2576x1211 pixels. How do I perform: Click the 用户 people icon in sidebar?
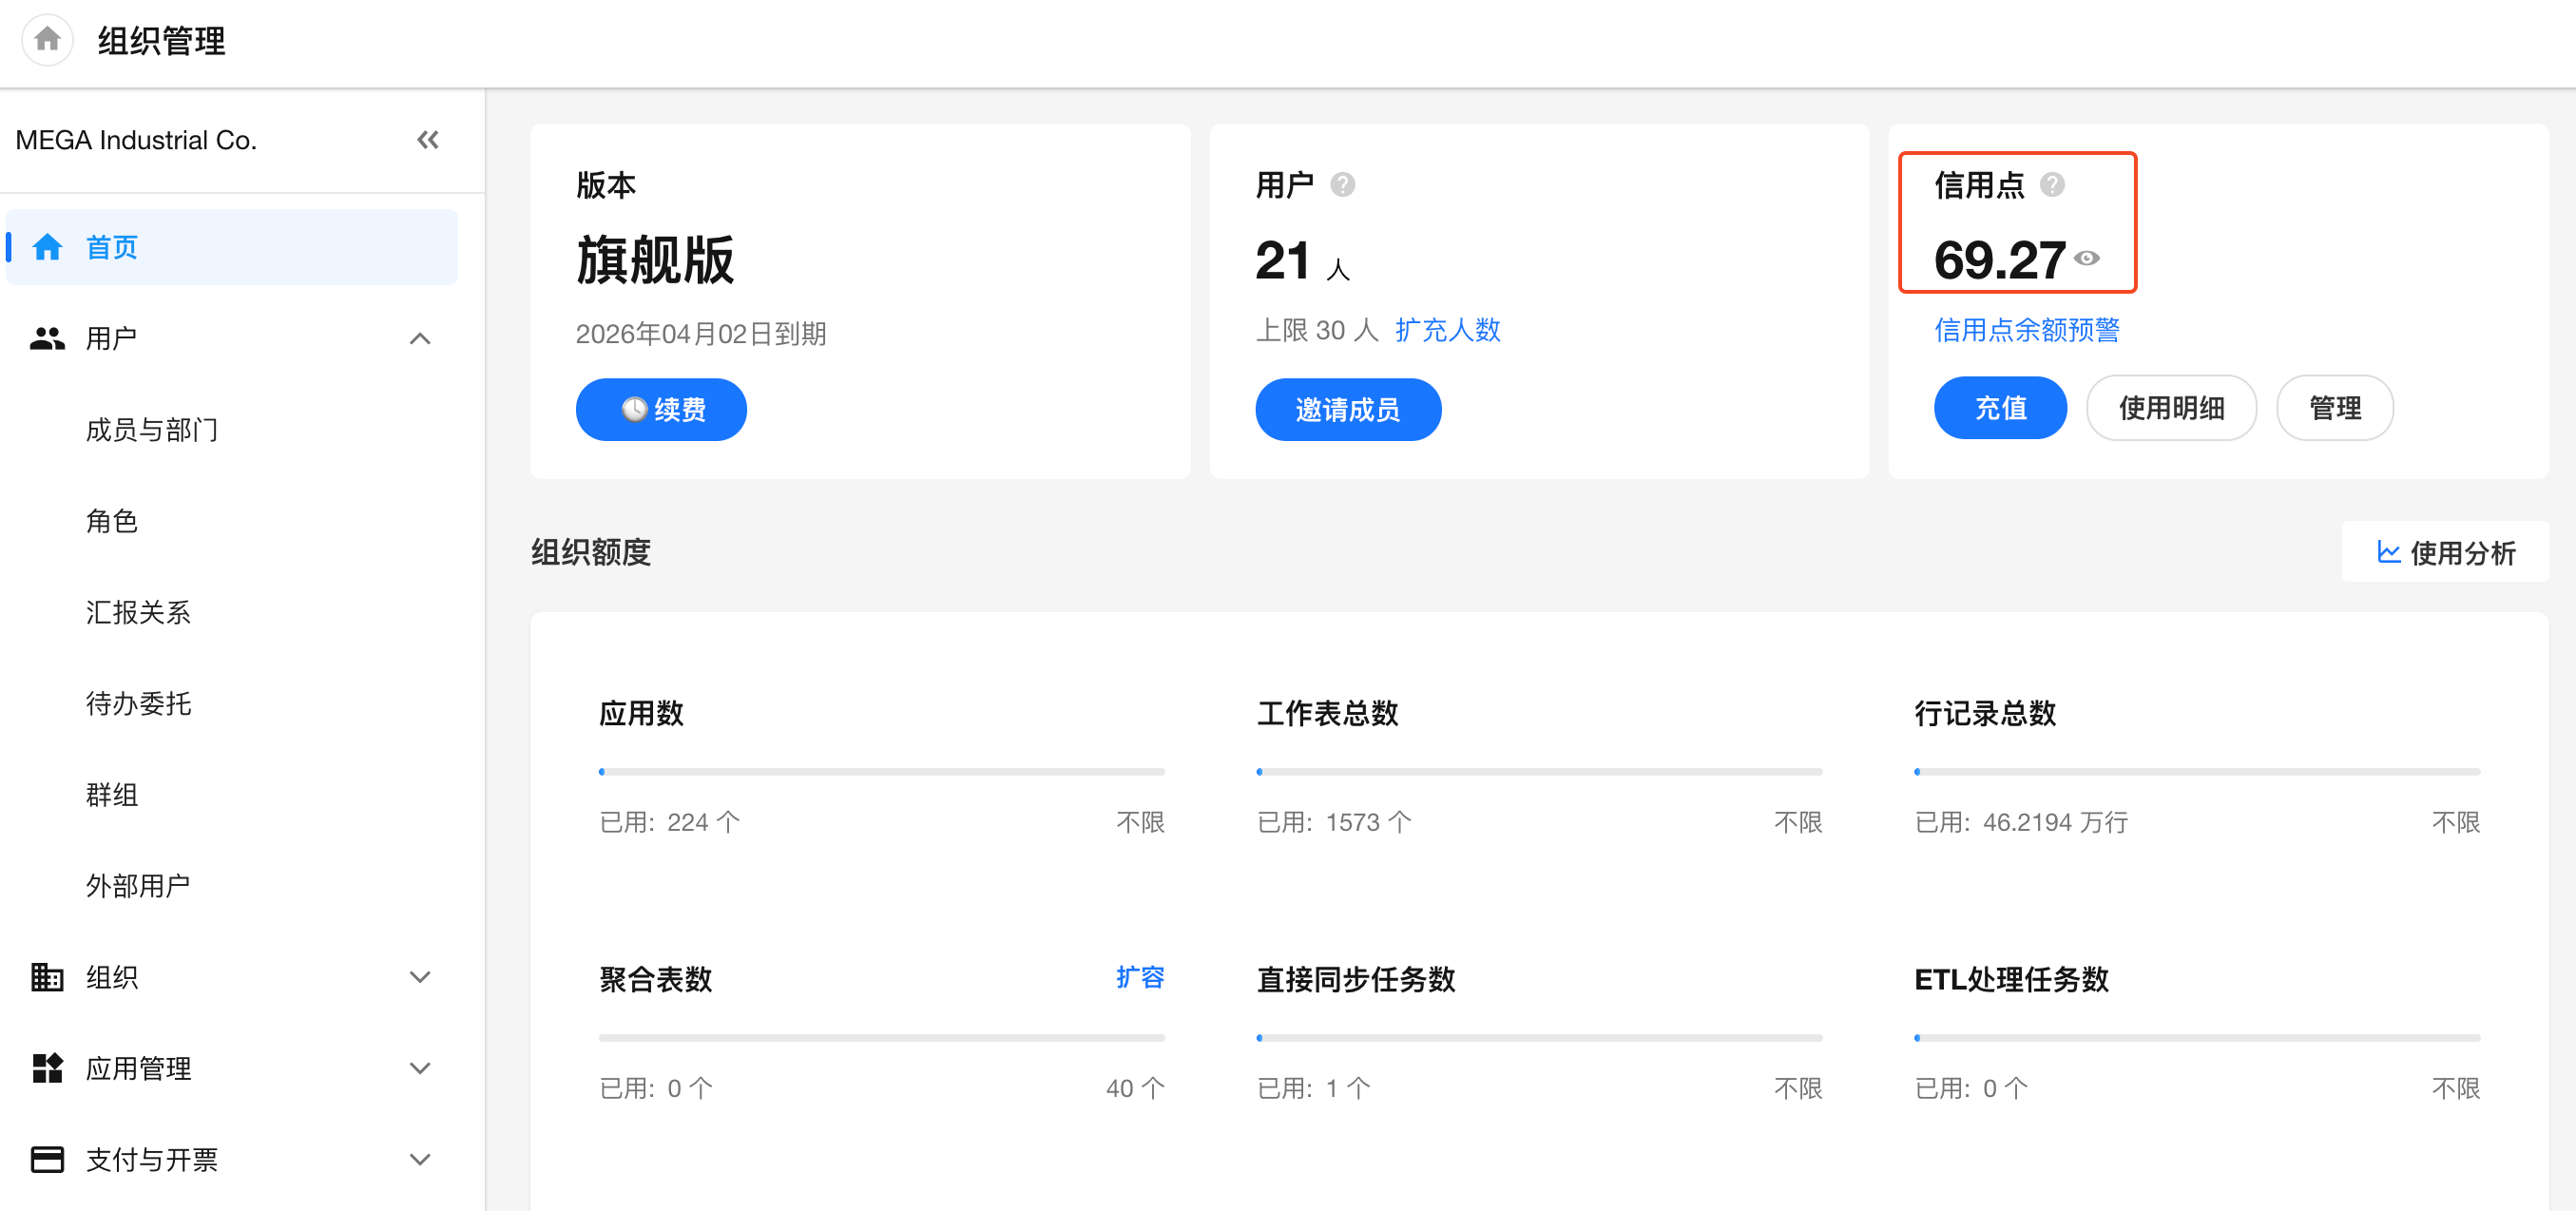[x=47, y=338]
